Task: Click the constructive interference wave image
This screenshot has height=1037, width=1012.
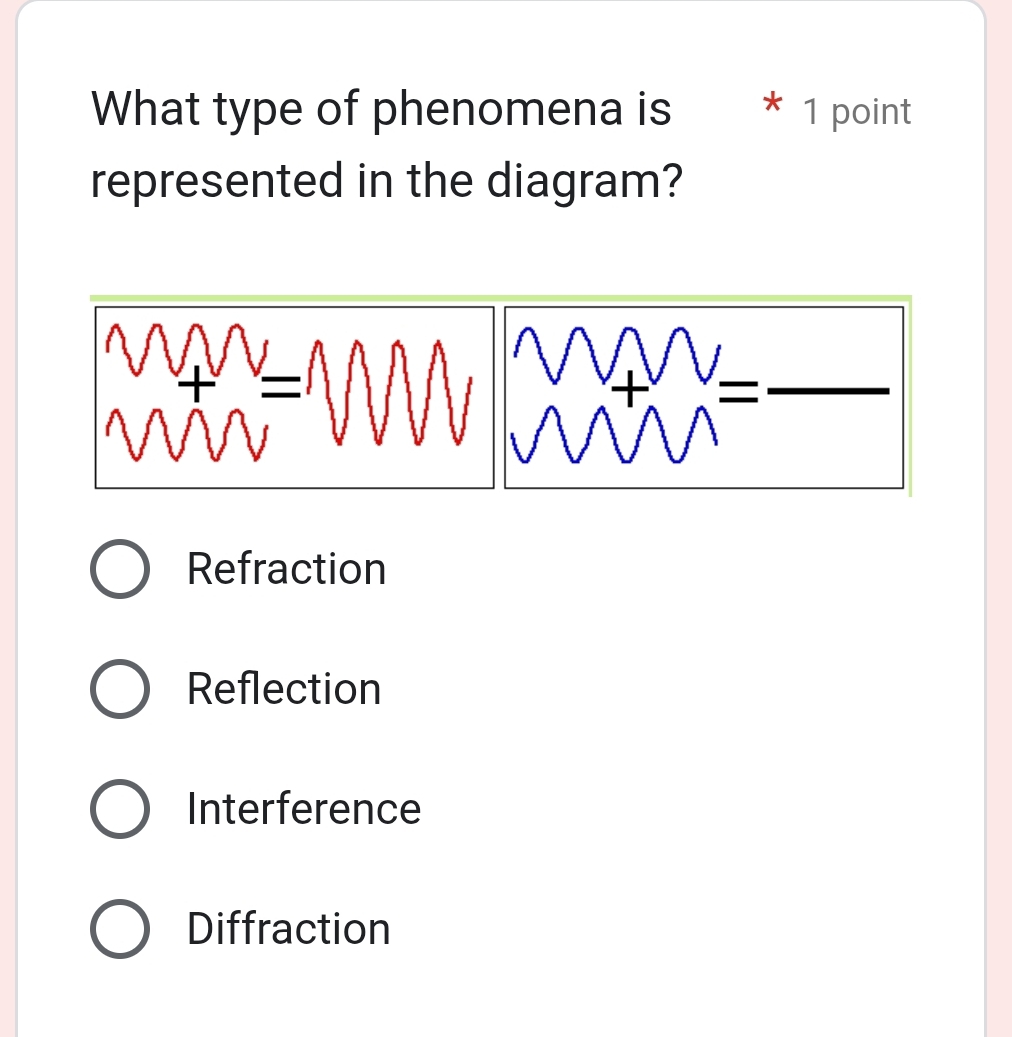Action: coord(295,395)
